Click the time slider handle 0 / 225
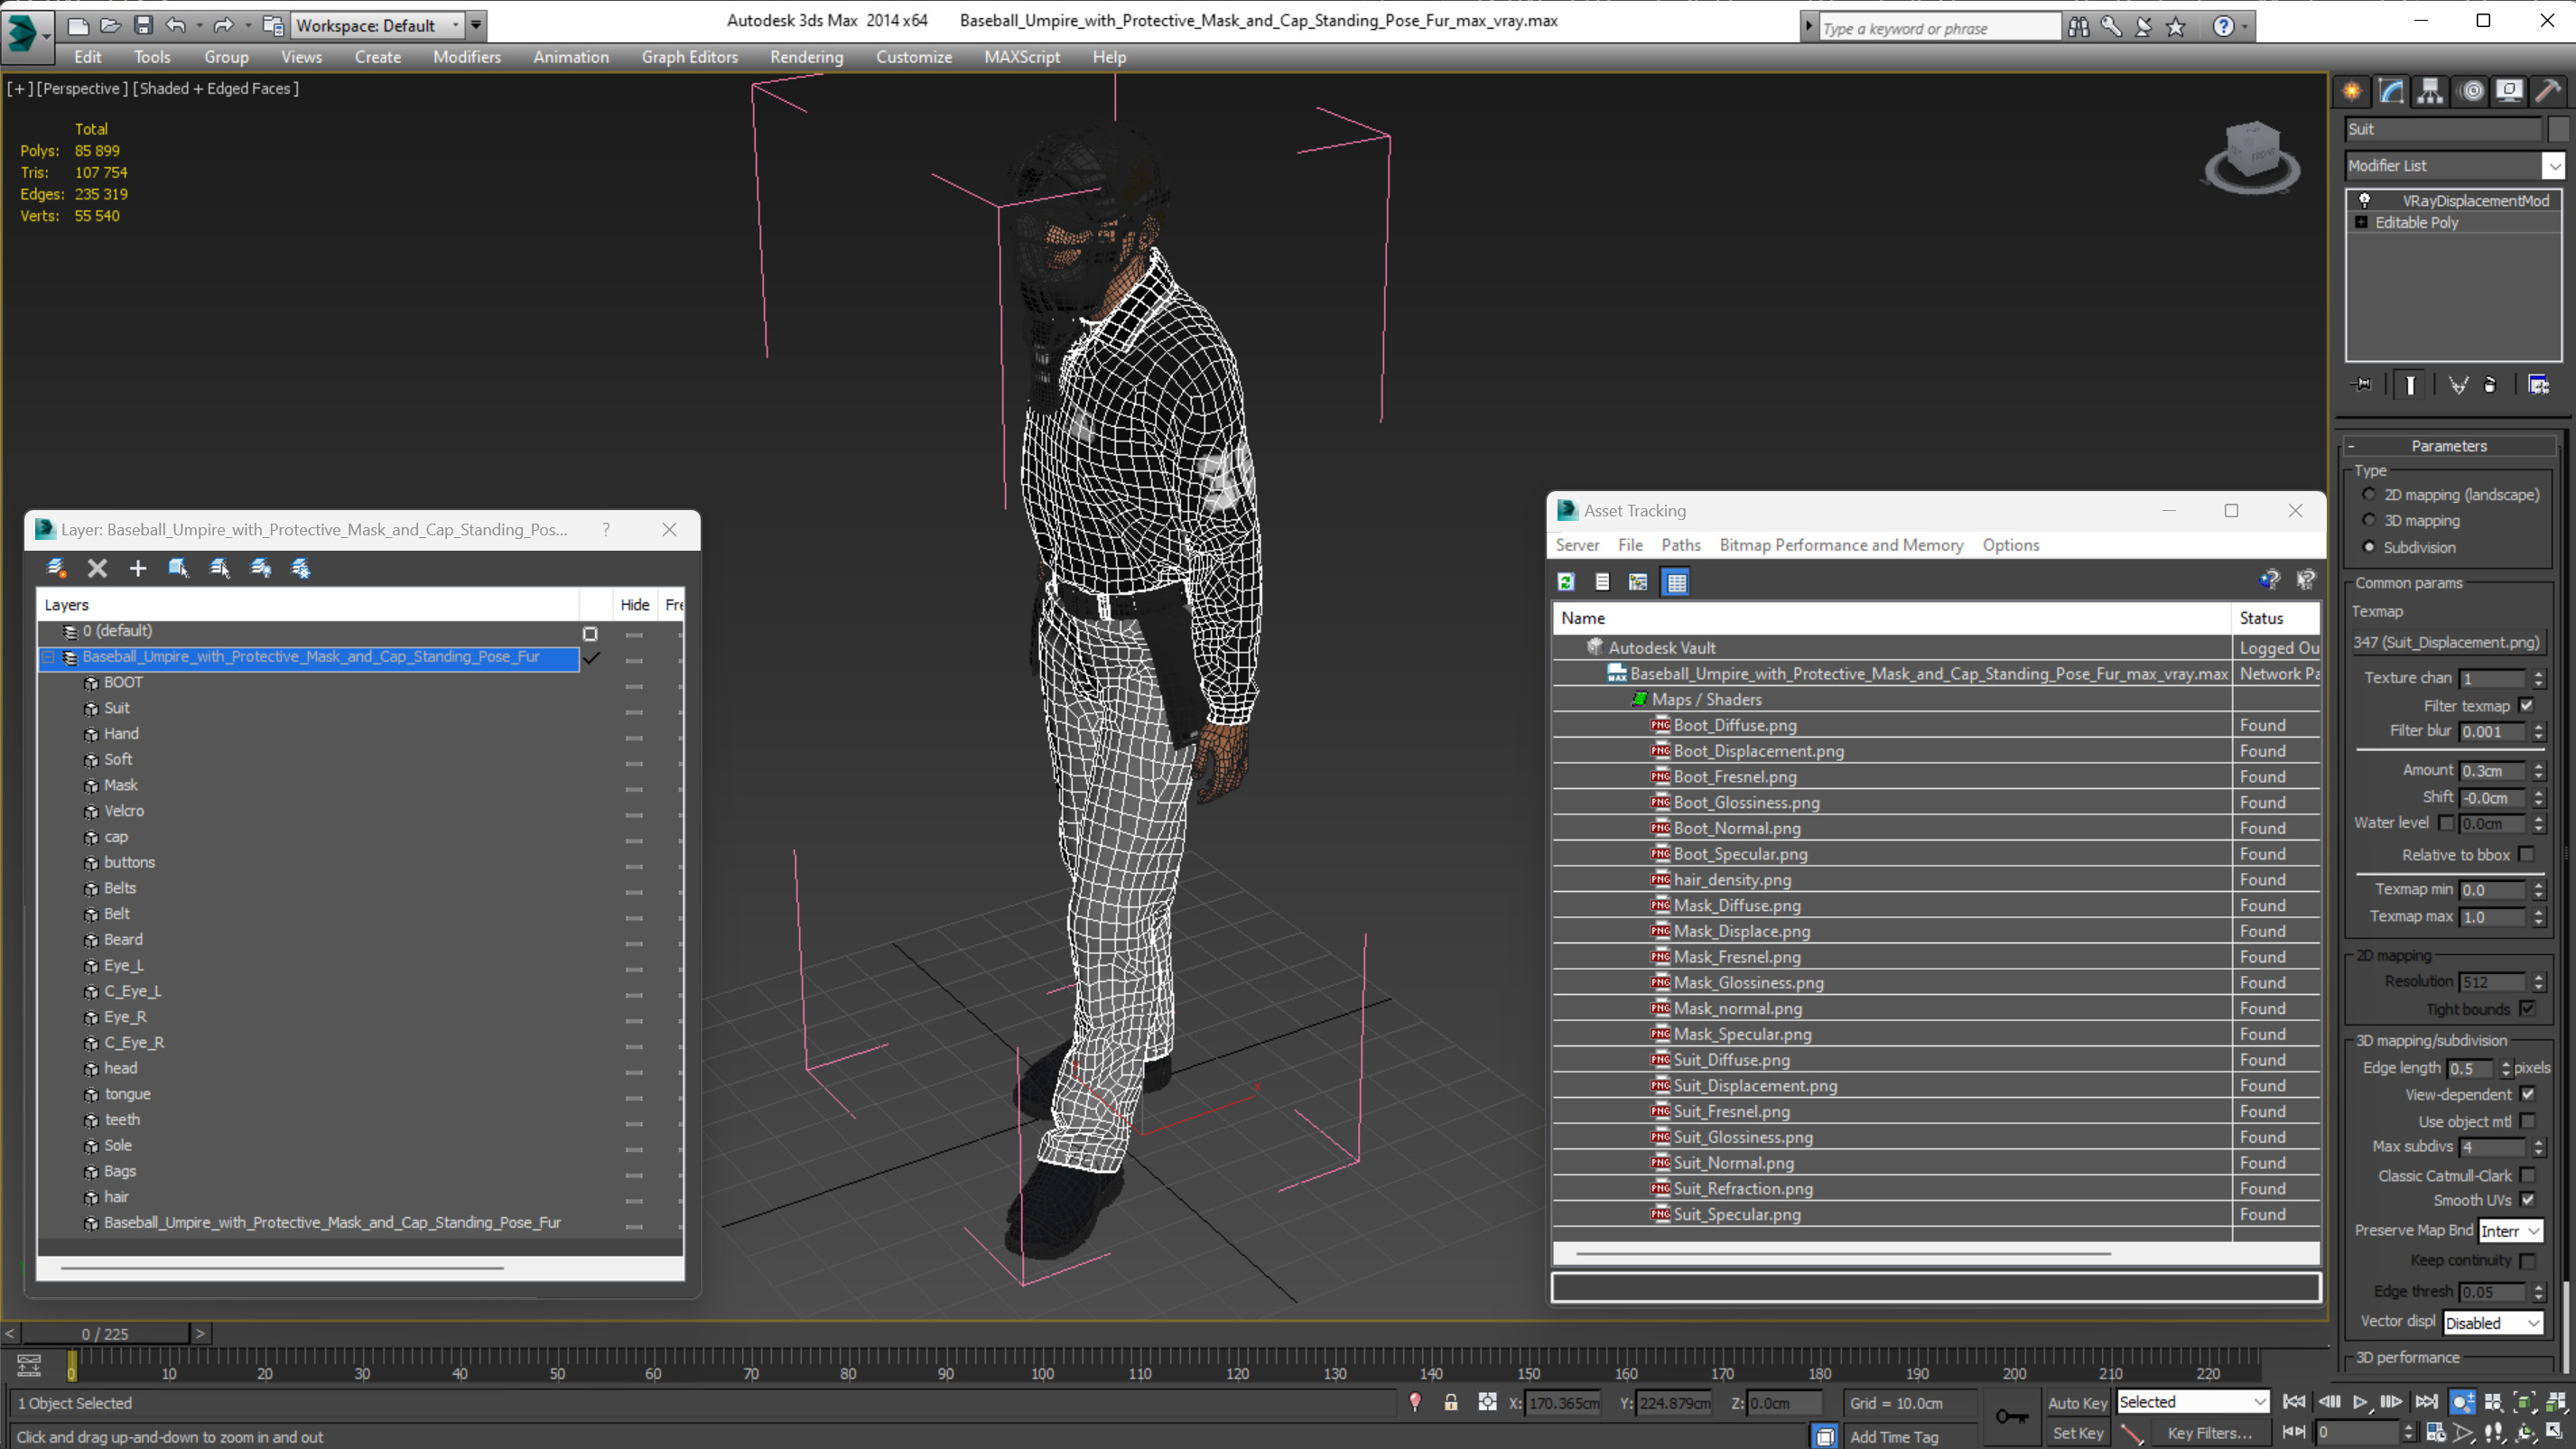2576x1449 pixels. pos(105,1333)
